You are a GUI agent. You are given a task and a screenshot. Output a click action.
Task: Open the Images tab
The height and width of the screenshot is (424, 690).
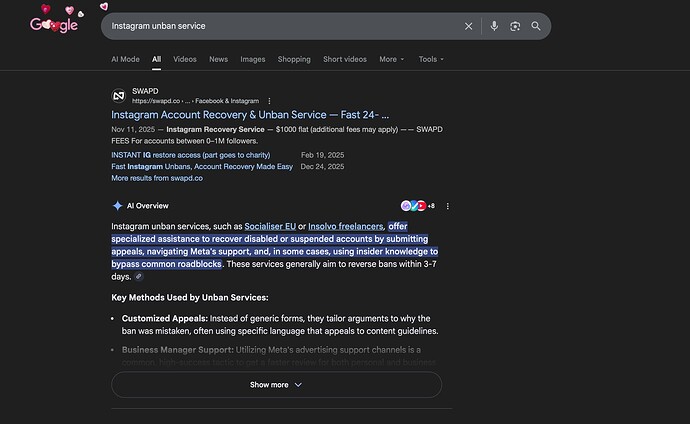(x=253, y=59)
